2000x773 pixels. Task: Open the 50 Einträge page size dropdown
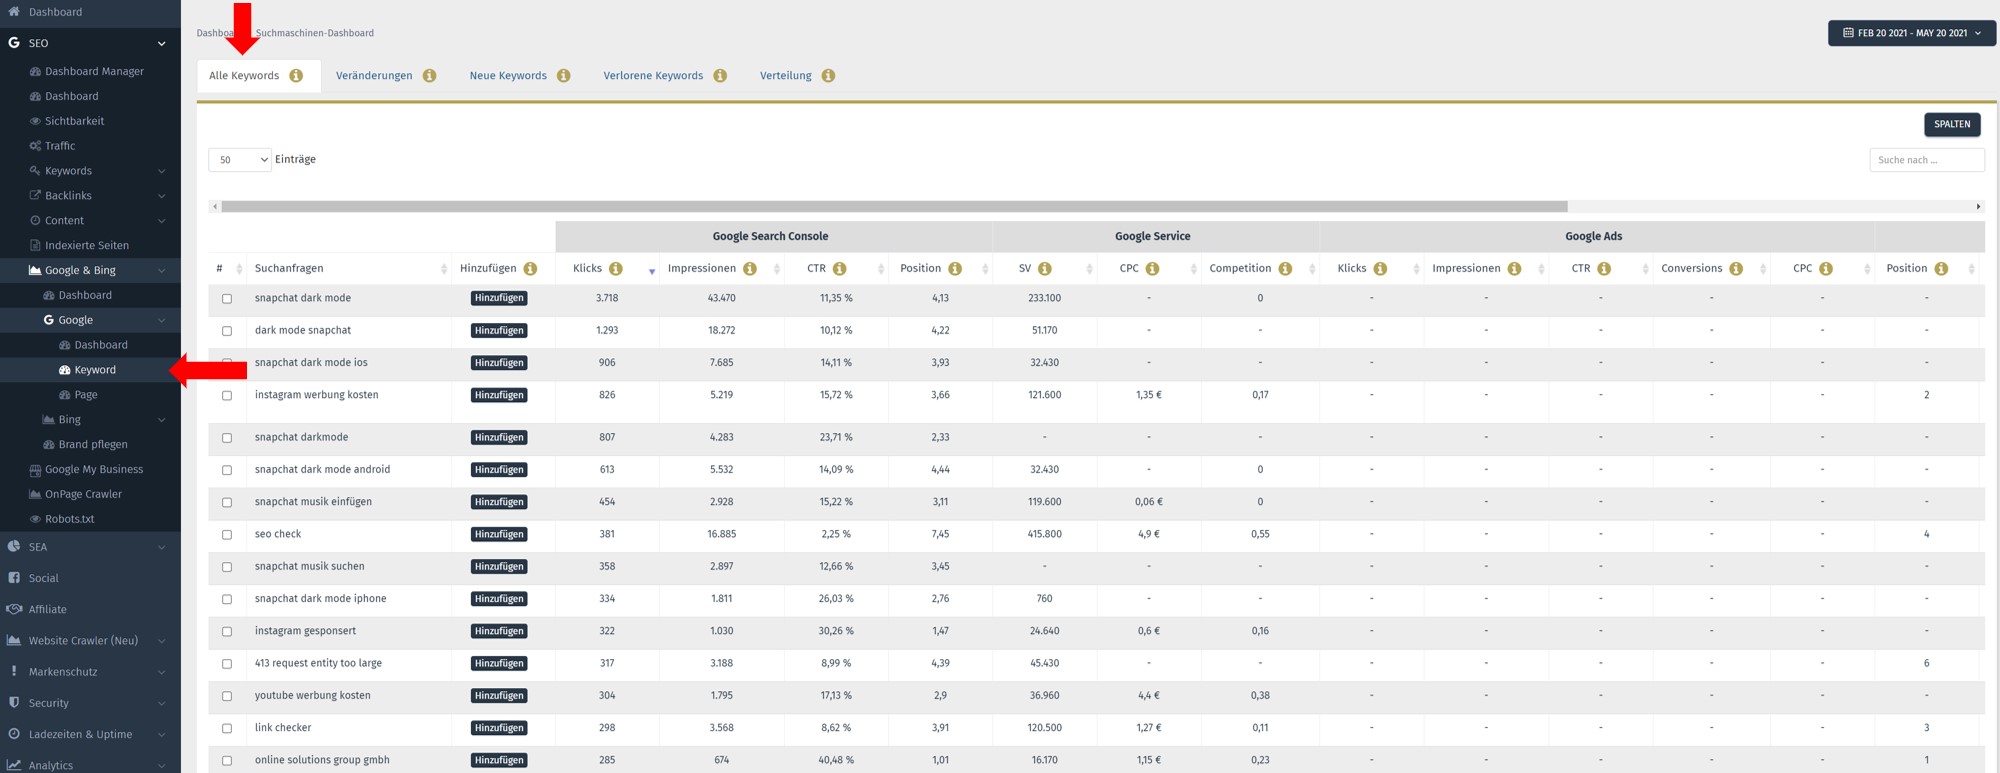pos(240,160)
